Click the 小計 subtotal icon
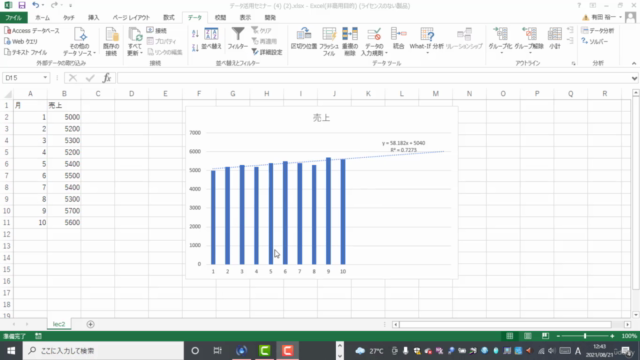This screenshot has height=360, width=640. pos(555,39)
